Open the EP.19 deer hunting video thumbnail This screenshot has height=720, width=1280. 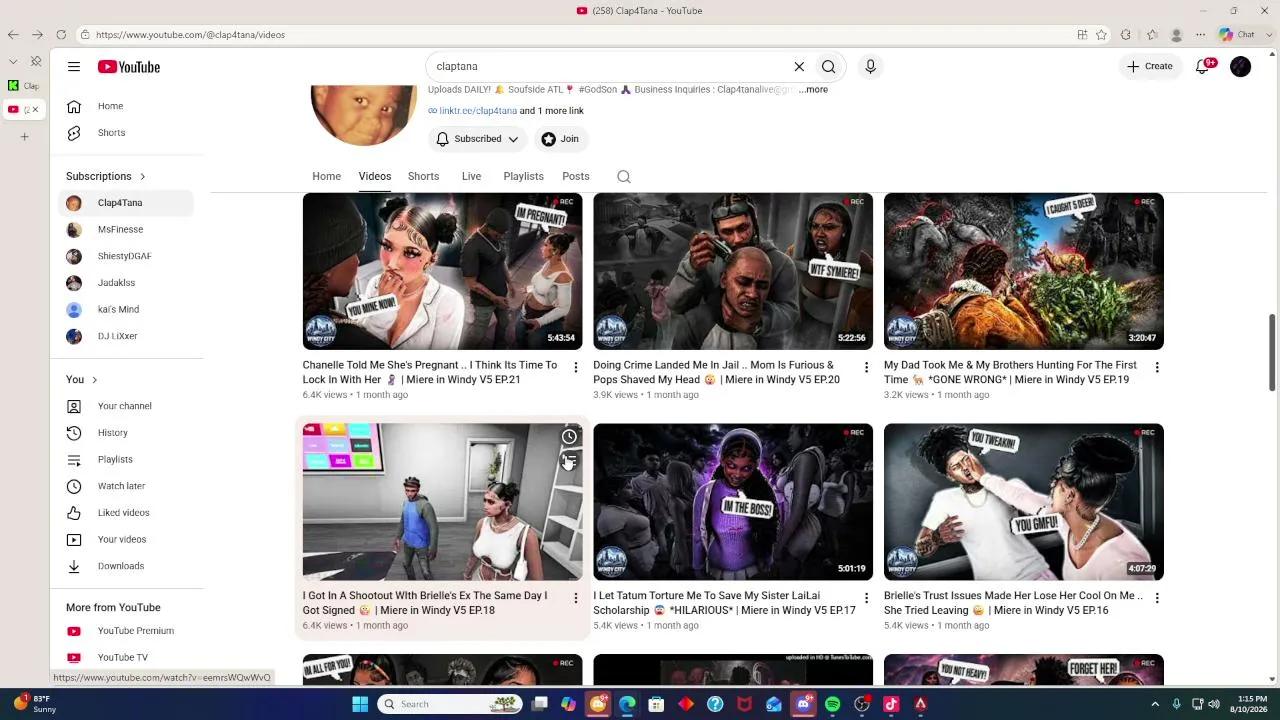tap(1024, 271)
